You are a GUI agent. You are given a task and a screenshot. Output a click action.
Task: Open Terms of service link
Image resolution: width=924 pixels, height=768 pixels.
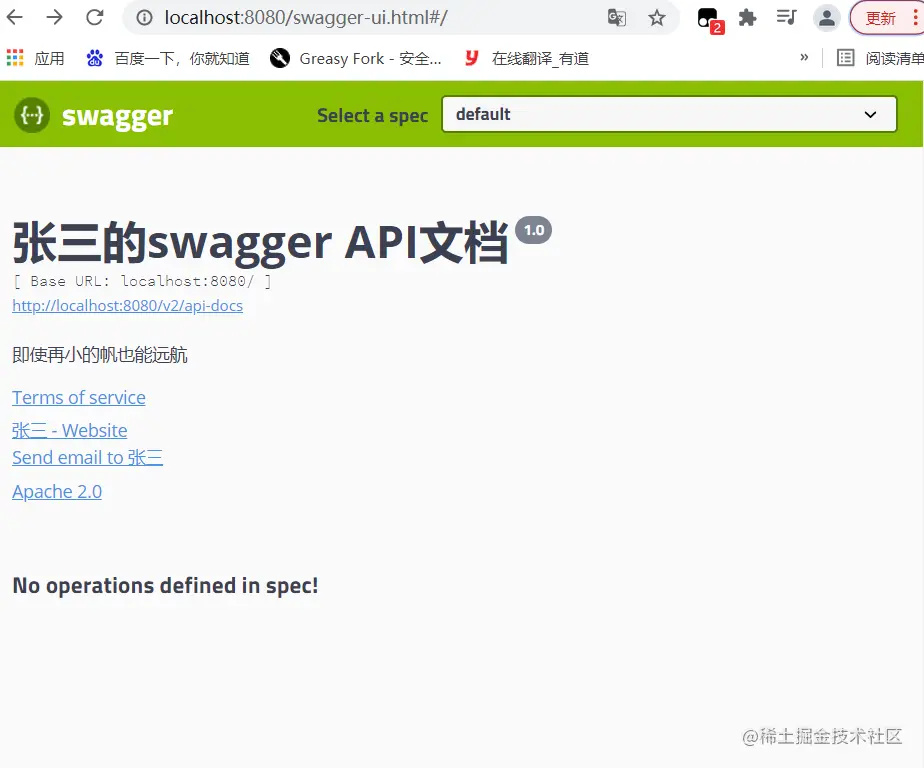[x=79, y=397]
